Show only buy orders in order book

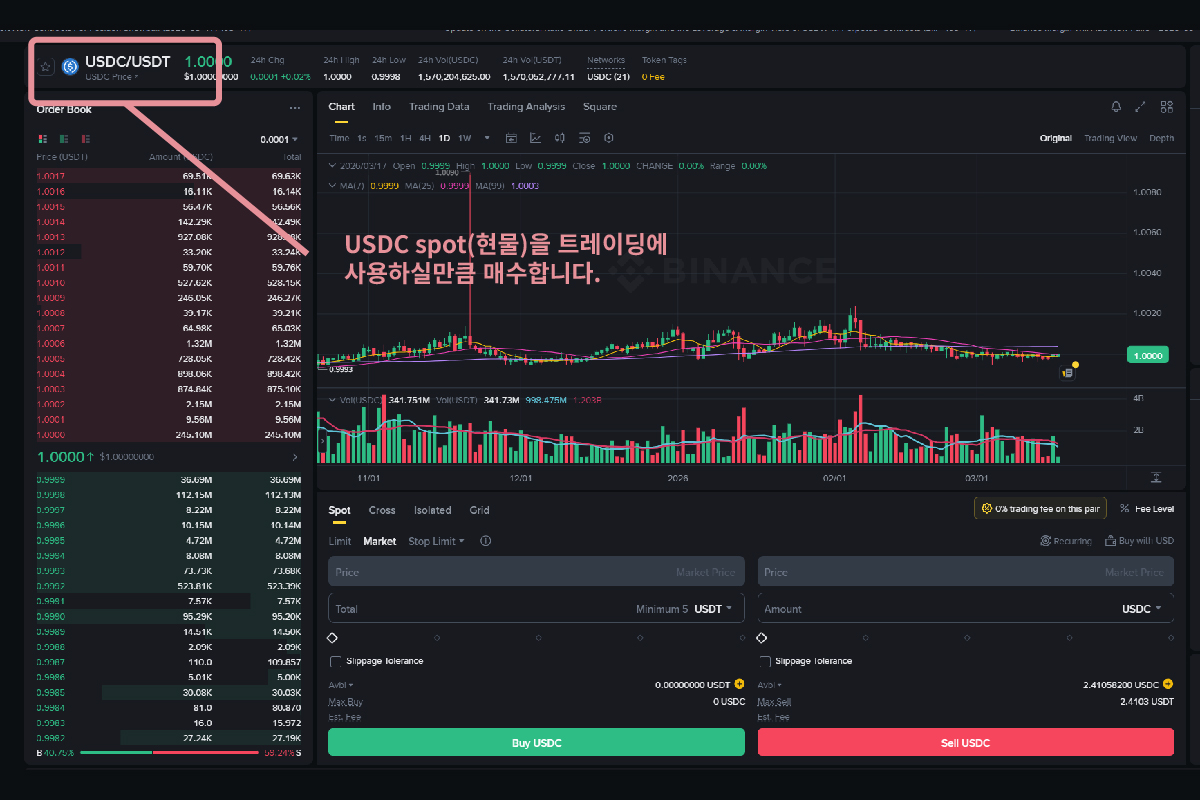[x=64, y=139]
